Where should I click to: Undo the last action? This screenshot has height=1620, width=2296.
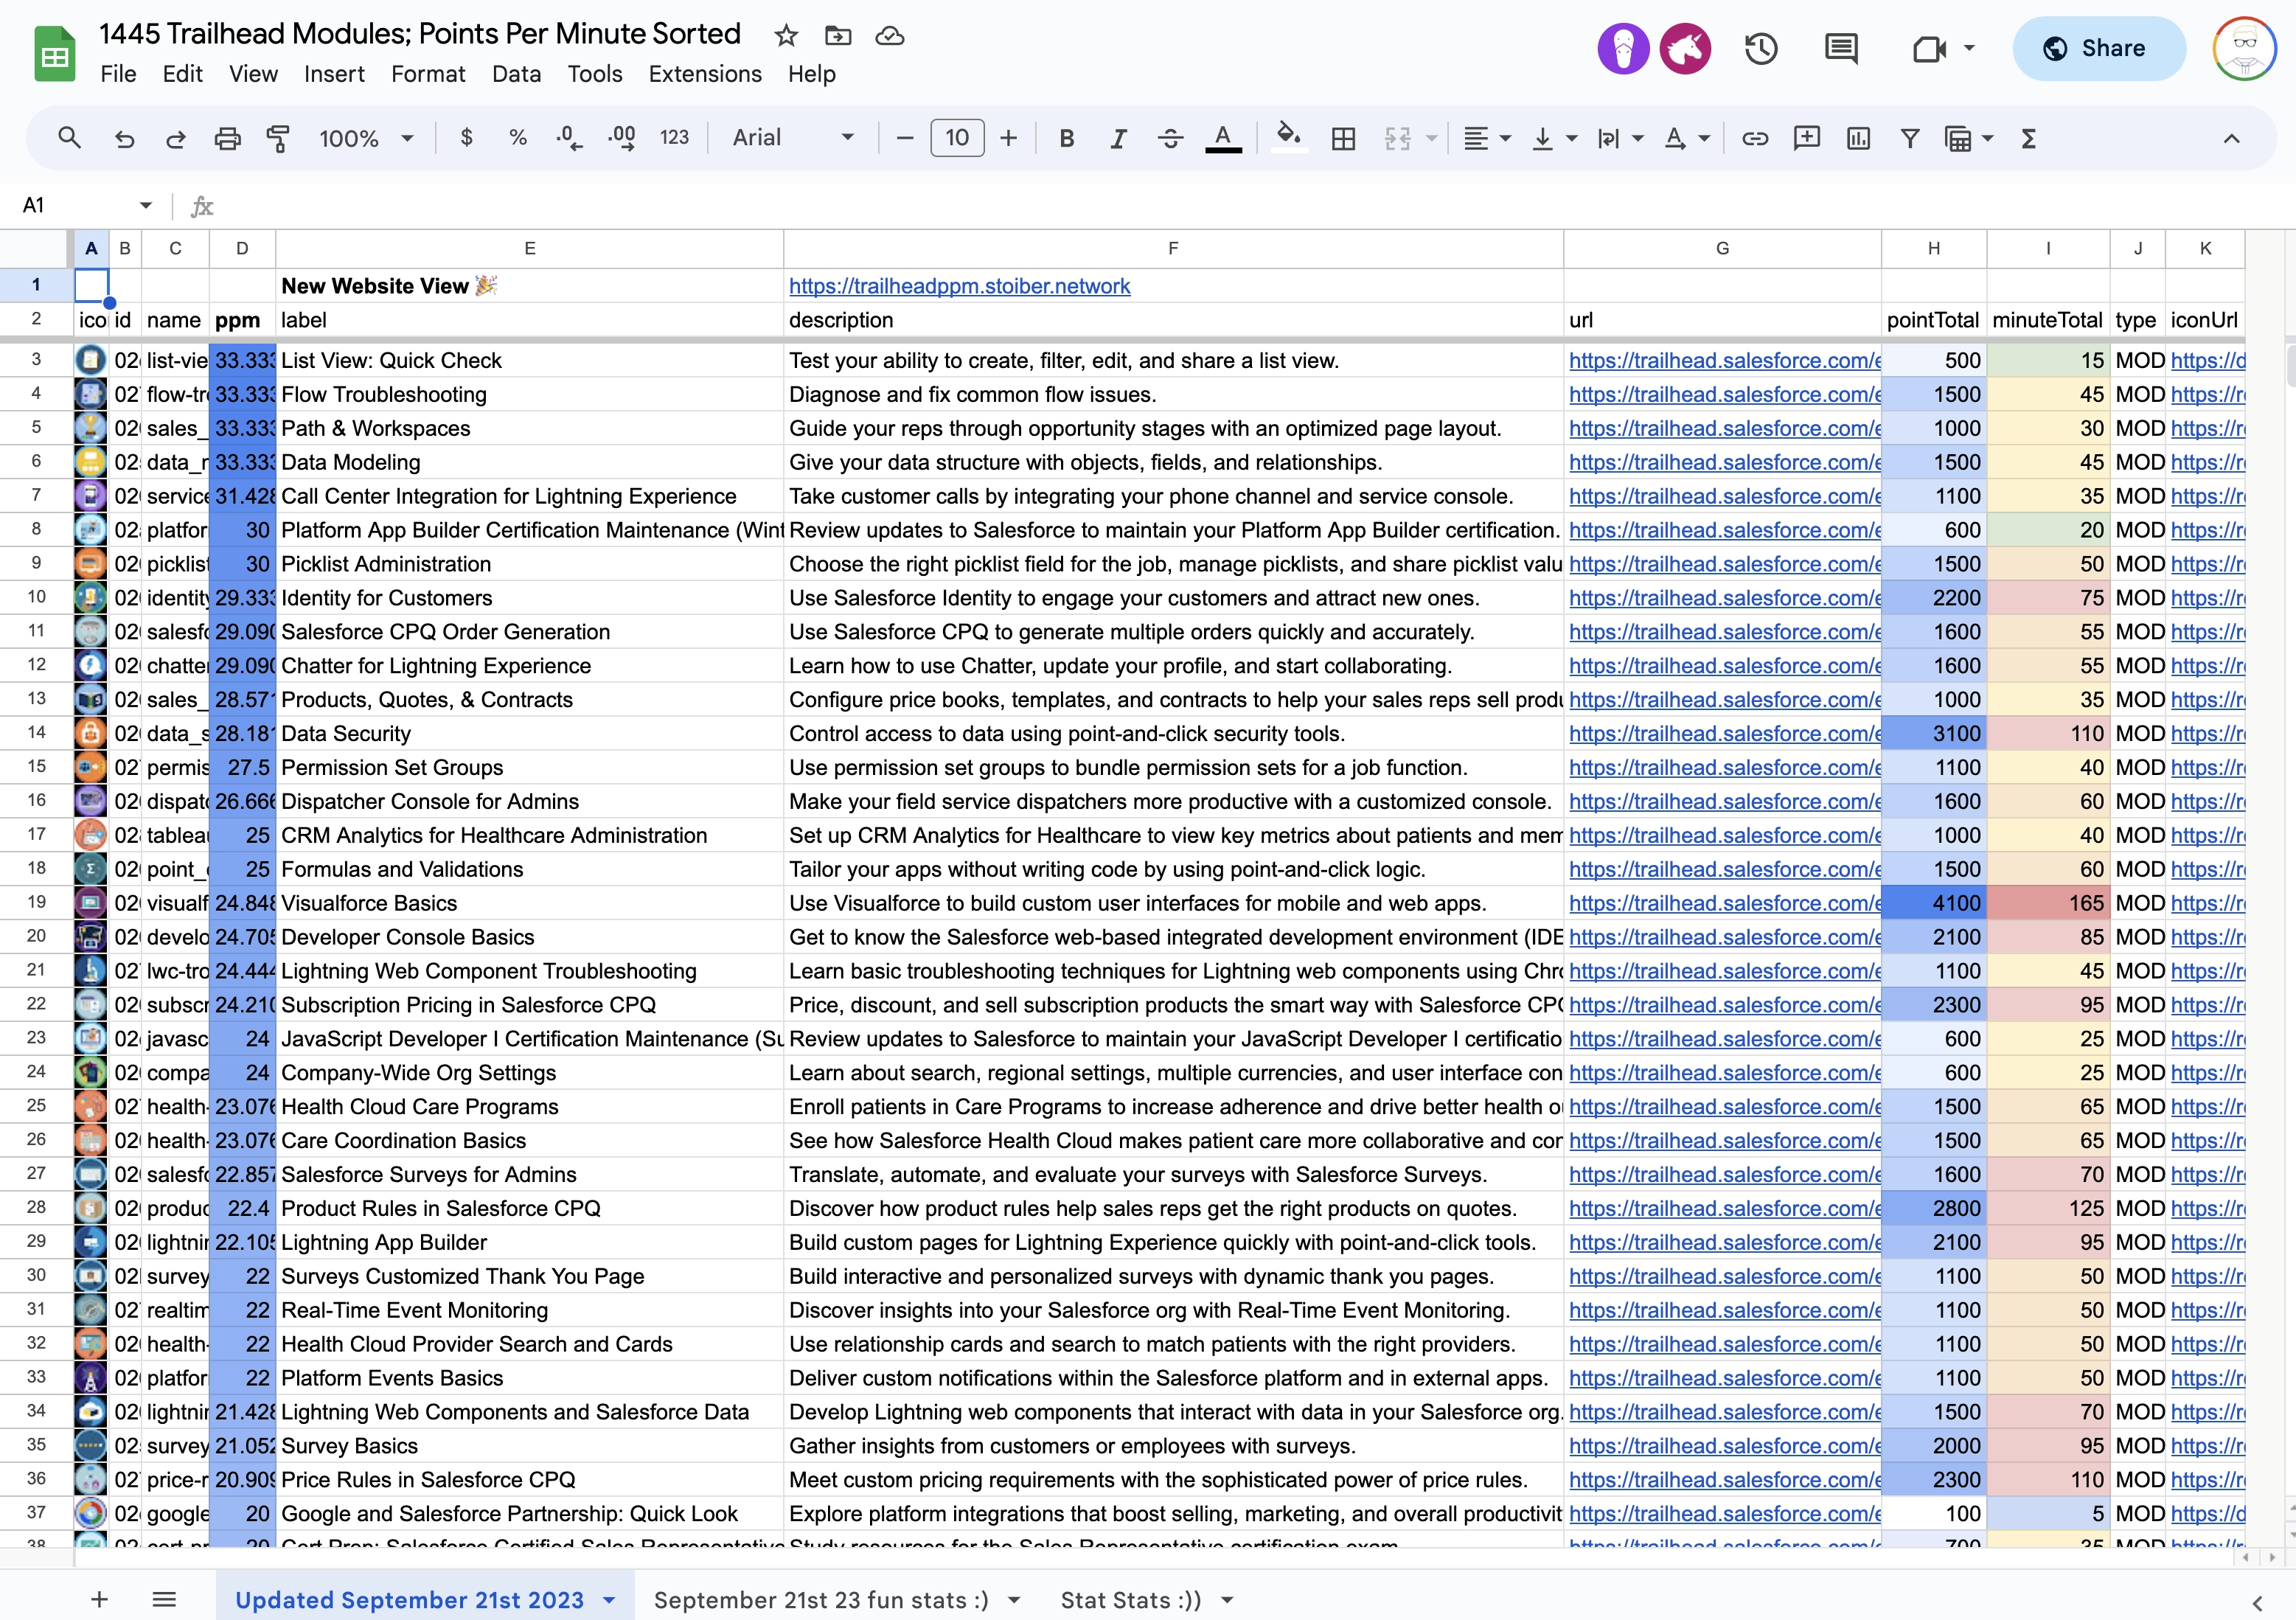124,138
